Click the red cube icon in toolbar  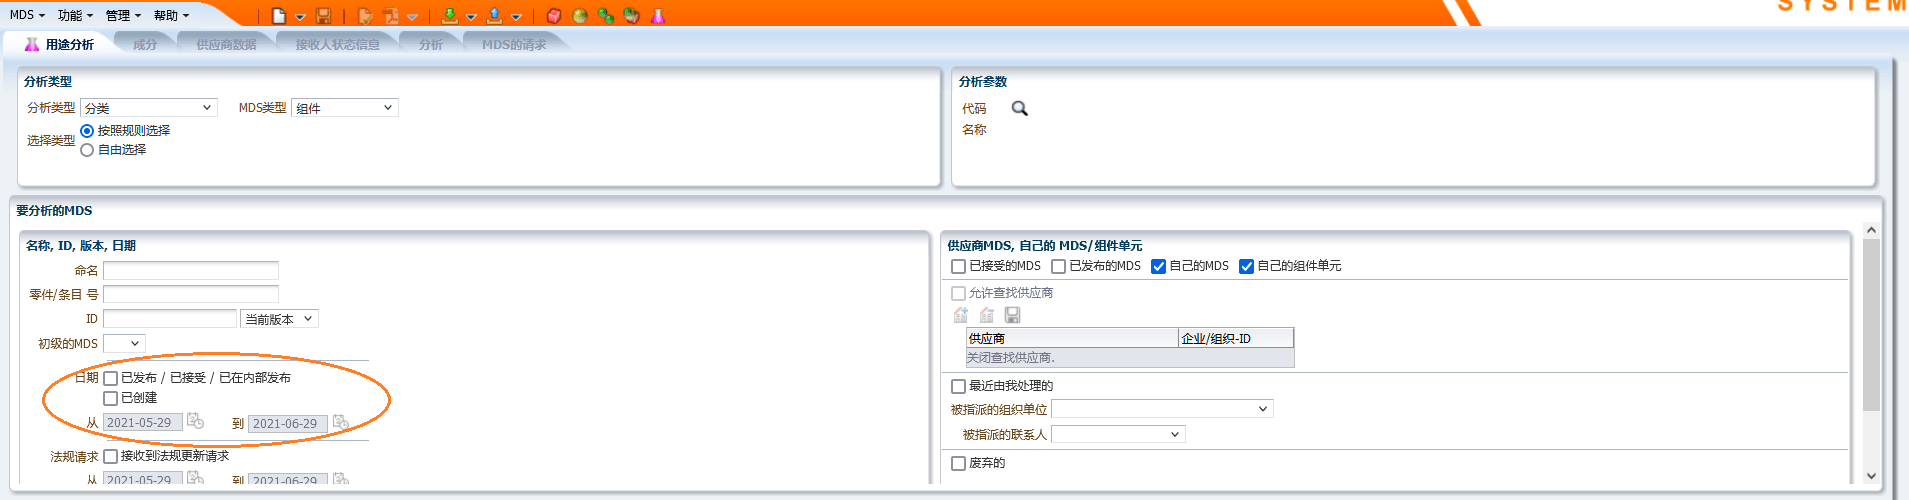tap(554, 16)
